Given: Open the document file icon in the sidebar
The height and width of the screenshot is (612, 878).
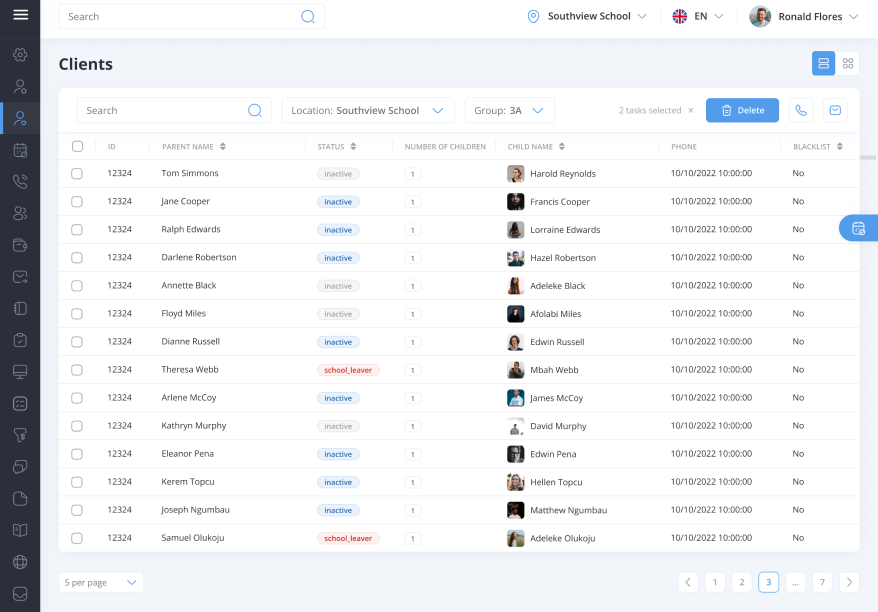Looking at the screenshot, I should (x=20, y=499).
